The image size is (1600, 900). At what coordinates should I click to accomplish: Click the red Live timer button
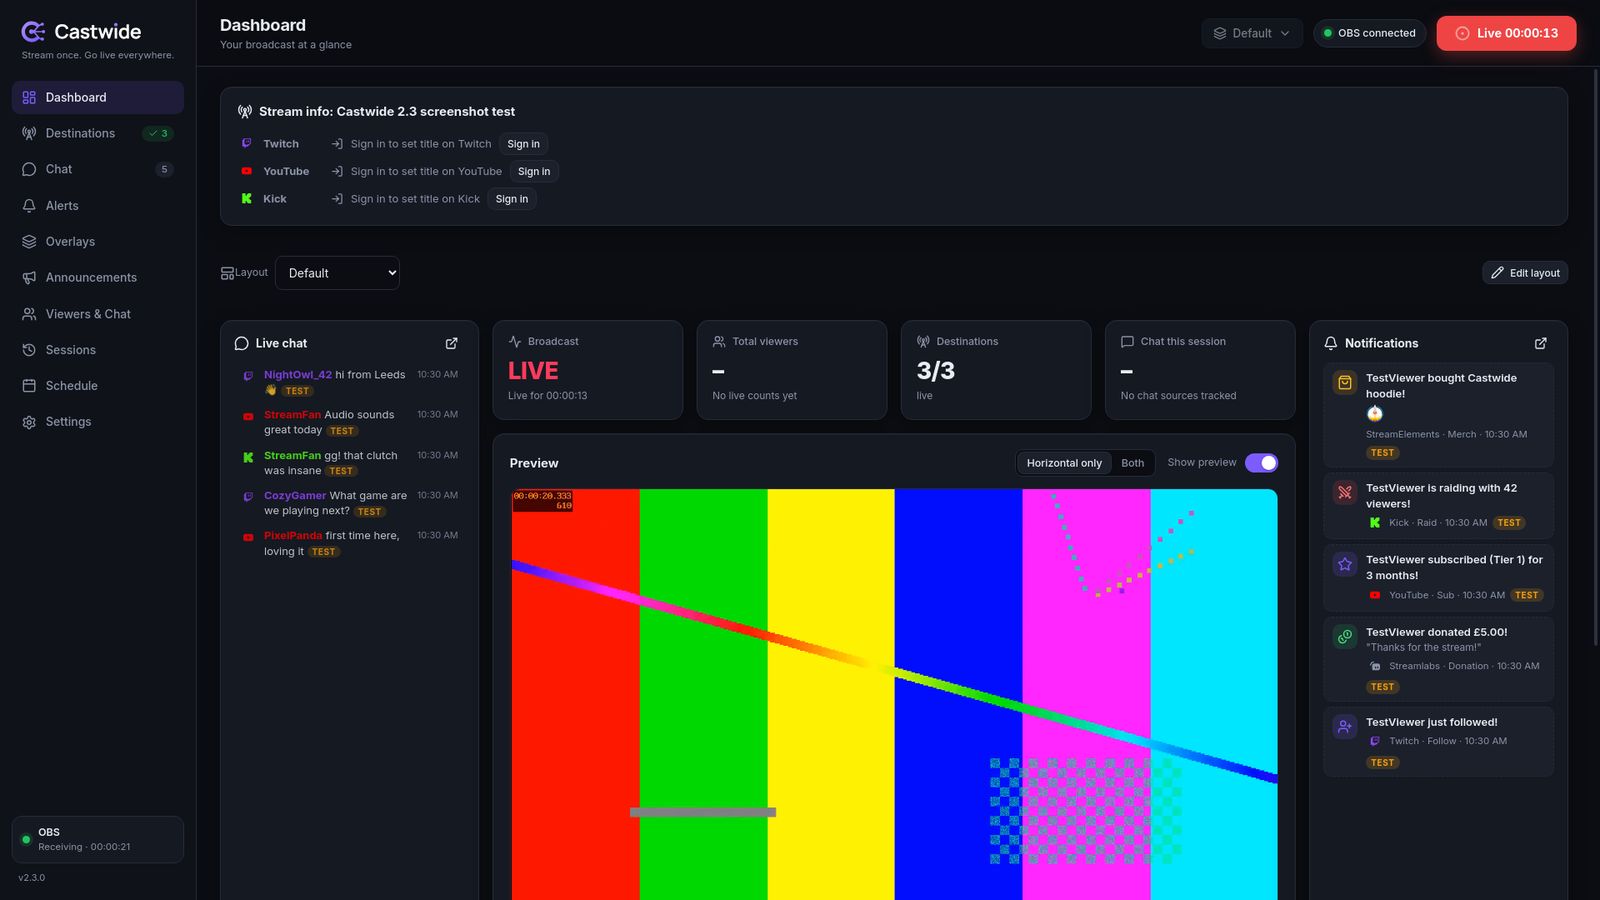coord(1506,33)
